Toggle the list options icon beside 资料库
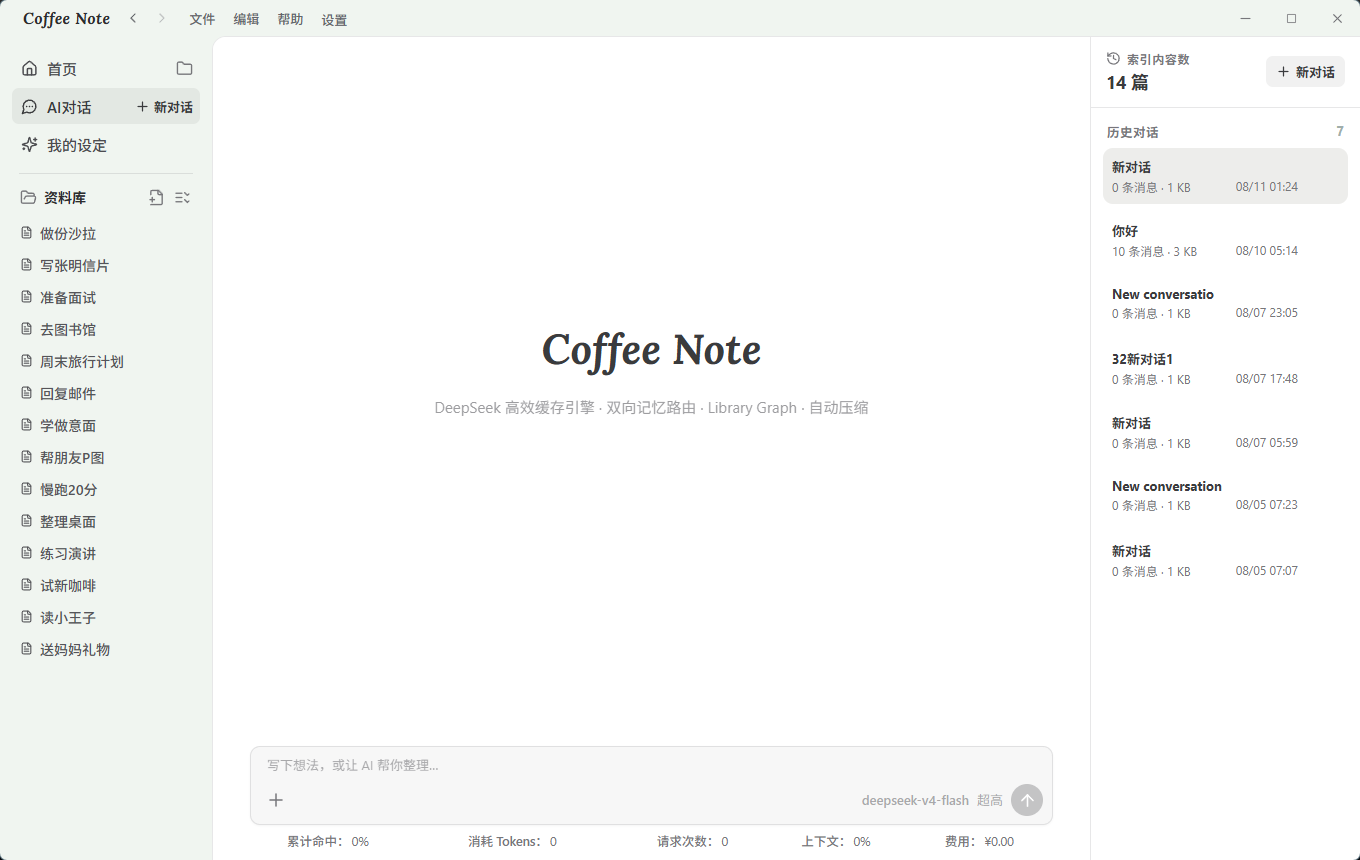Screen dimensions: 1360x860 (182, 197)
